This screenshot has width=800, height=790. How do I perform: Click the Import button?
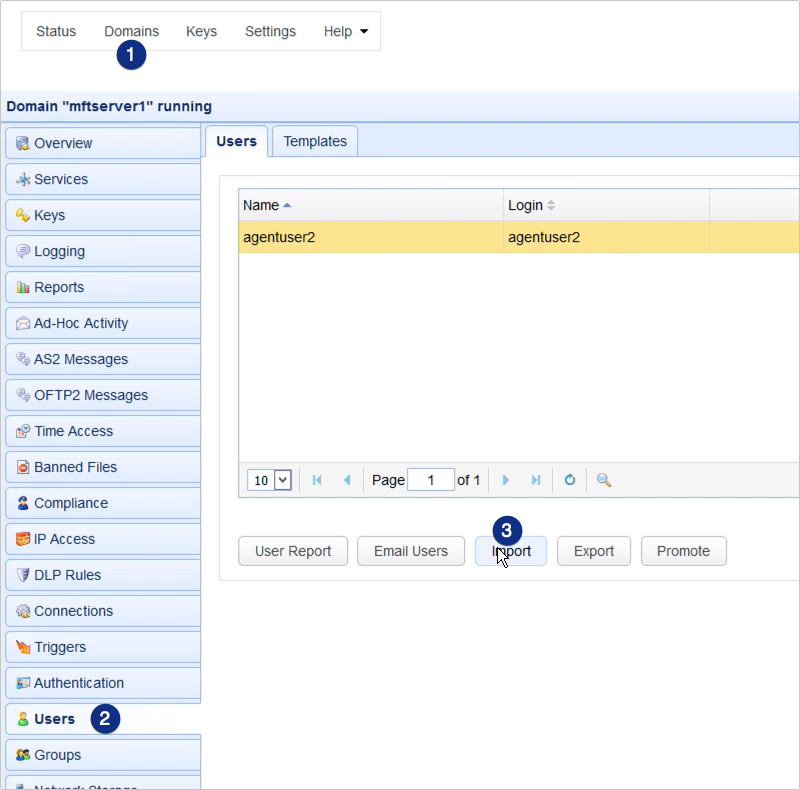[511, 551]
